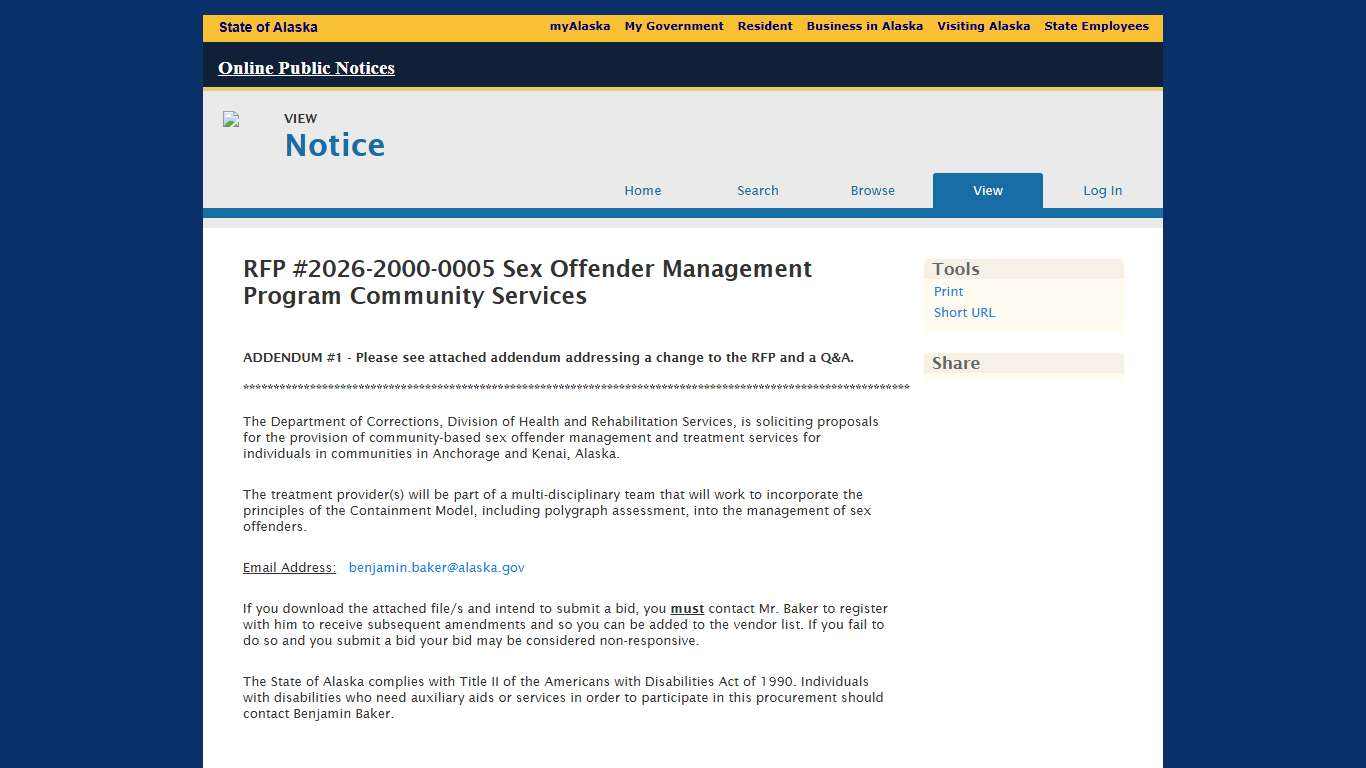Open the My Government menu item

click(674, 26)
